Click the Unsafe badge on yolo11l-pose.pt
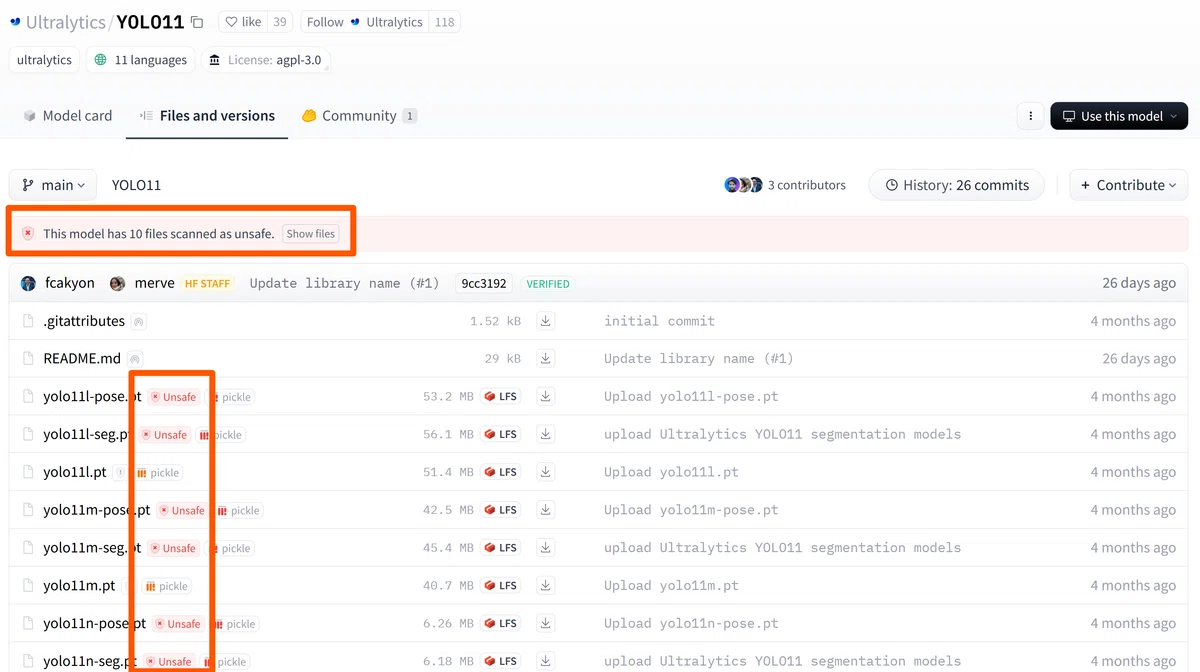This screenshot has width=1200, height=672. [174, 397]
